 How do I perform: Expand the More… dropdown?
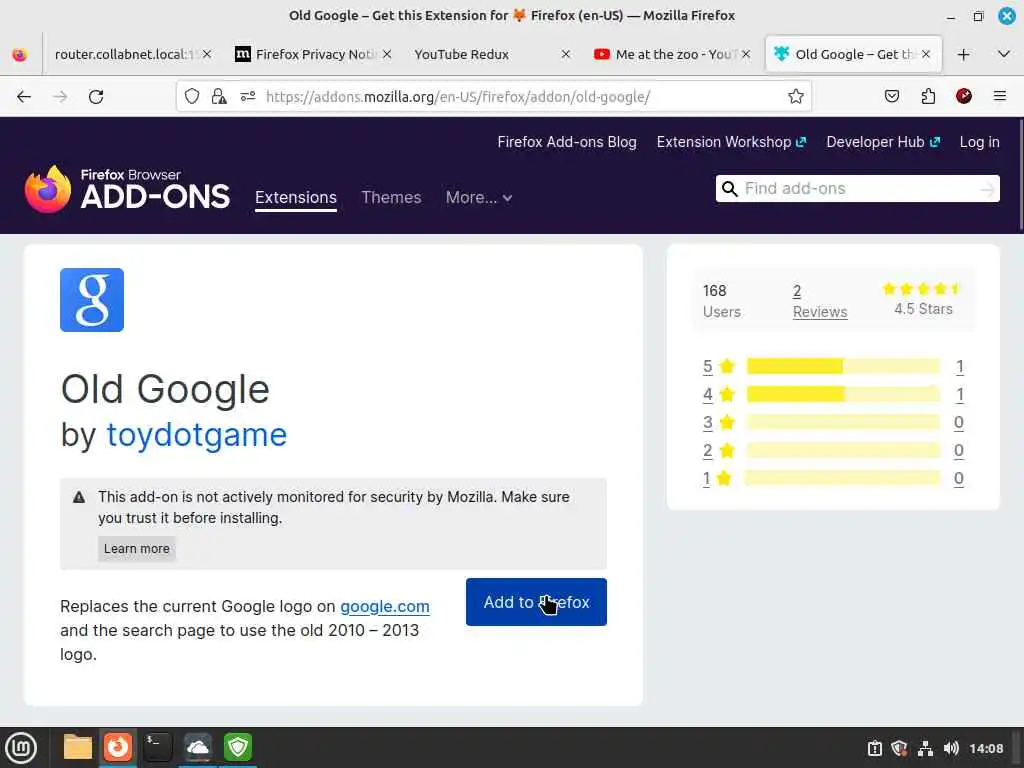pyautogui.click(x=479, y=197)
